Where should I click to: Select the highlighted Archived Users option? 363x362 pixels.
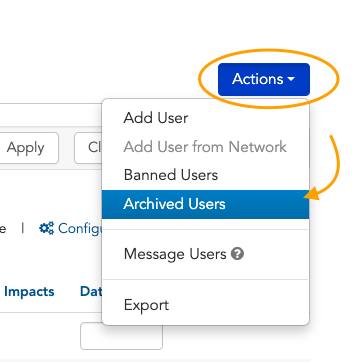pyautogui.click(x=205, y=204)
